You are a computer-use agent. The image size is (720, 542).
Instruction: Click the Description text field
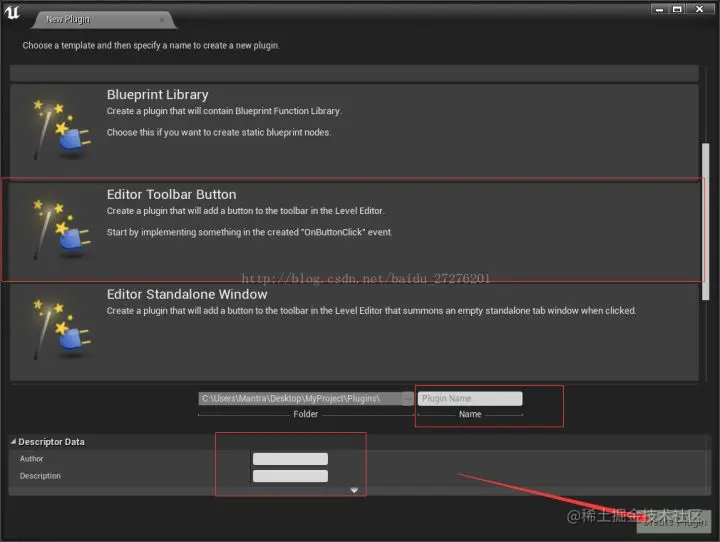click(x=290, y=476)
